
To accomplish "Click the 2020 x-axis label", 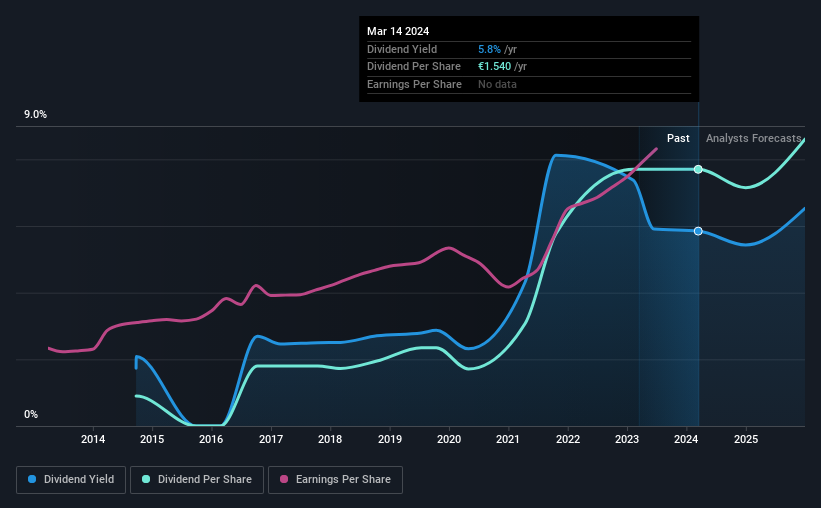I will point(449,439).
